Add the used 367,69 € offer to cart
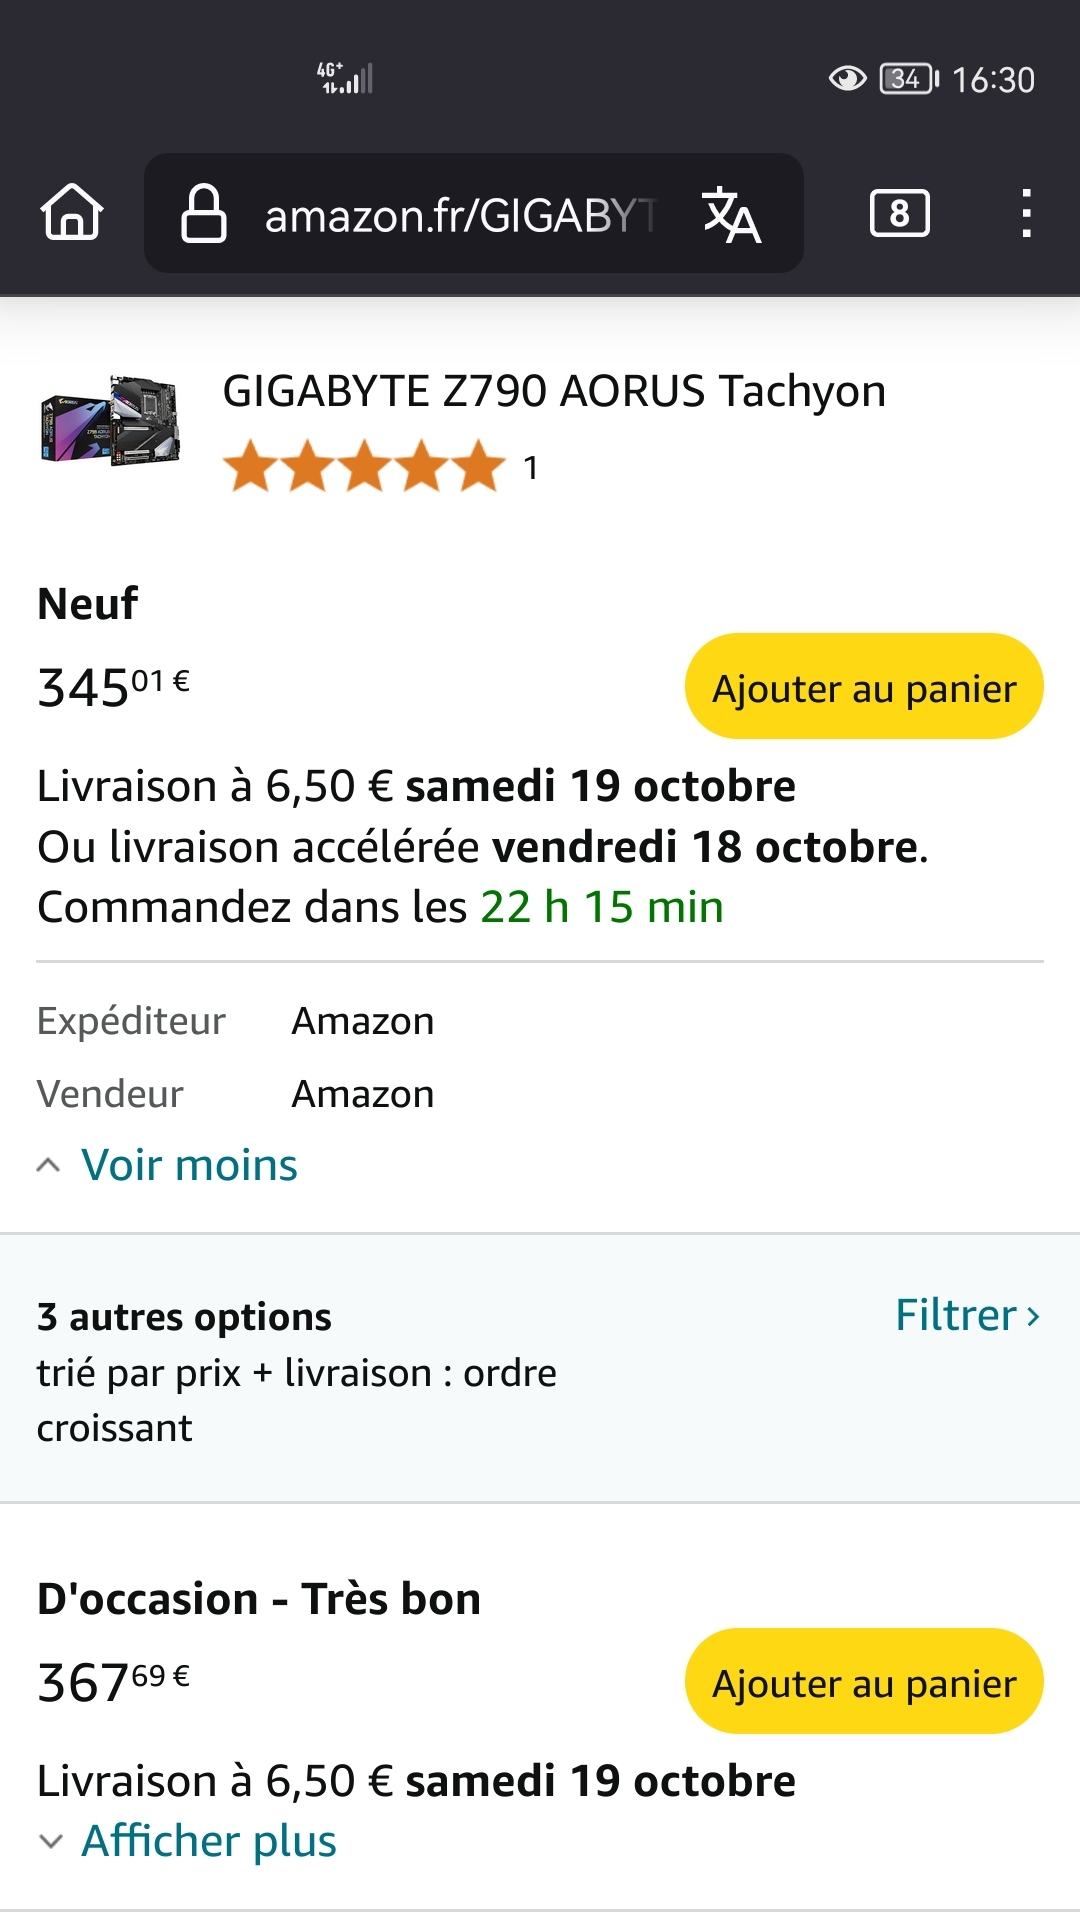This screenshot has height=1919, width=1080. pos(864,1682)
